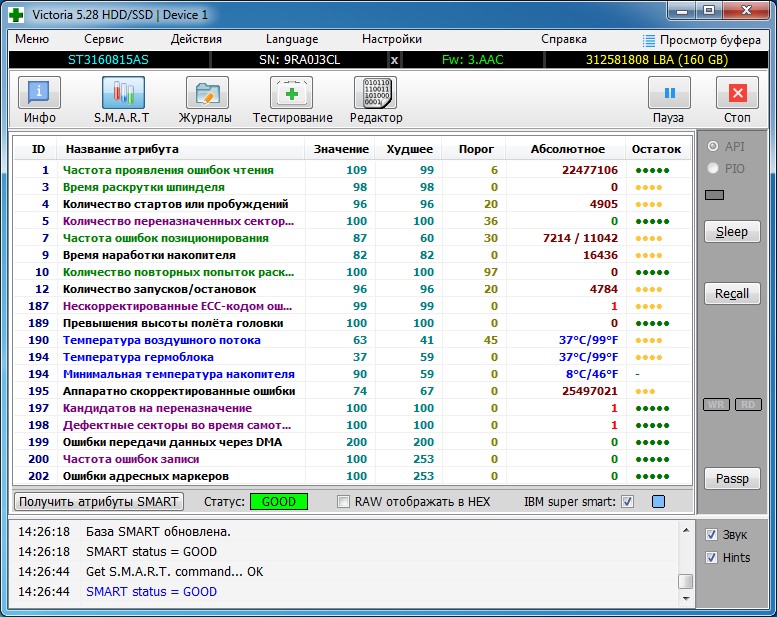Click the Худшее column header
The width and height of the screenshot is (777, 617).
pyautogui.click(x=409, y=149)
